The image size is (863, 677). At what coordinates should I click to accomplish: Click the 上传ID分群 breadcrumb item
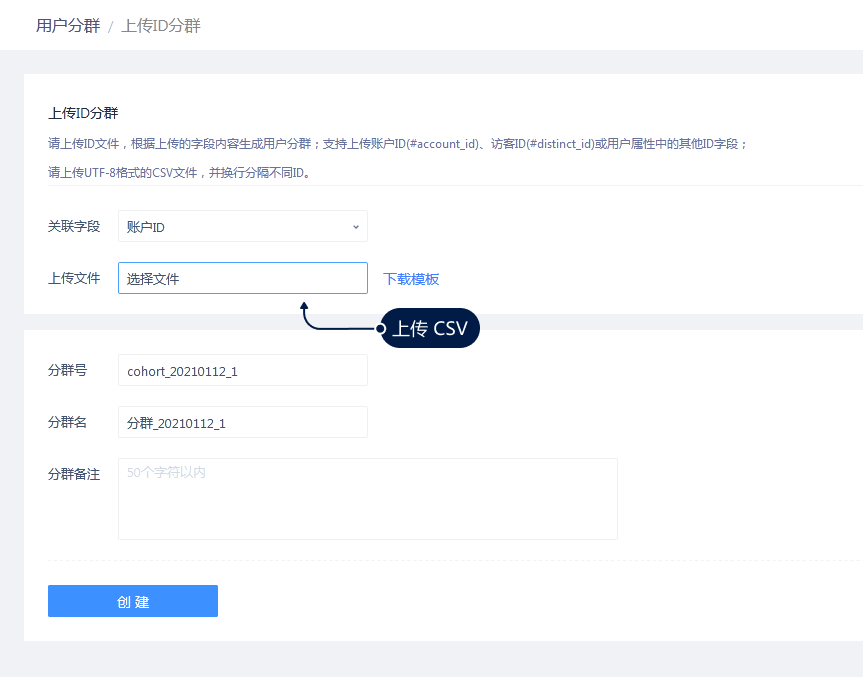[161, 26]
